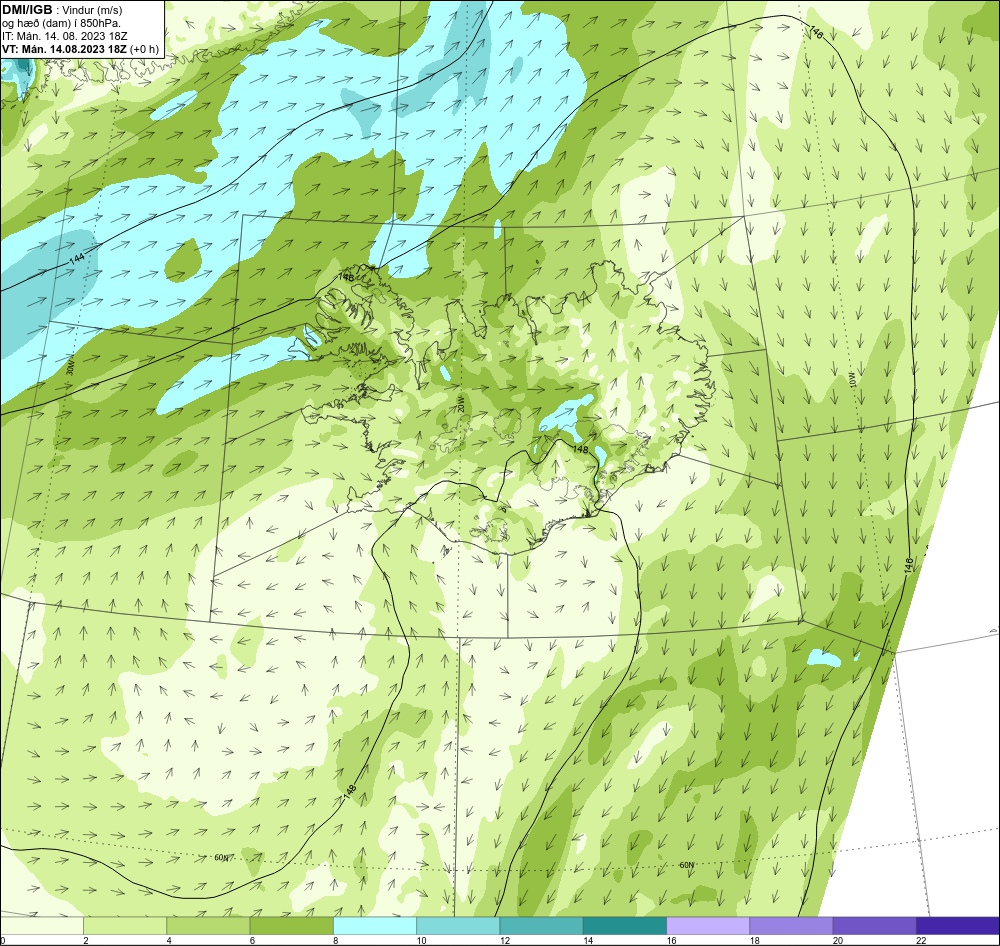Click the '20W' longitude label over Iceland
The image size is (1000, 946).
(461, 404)
